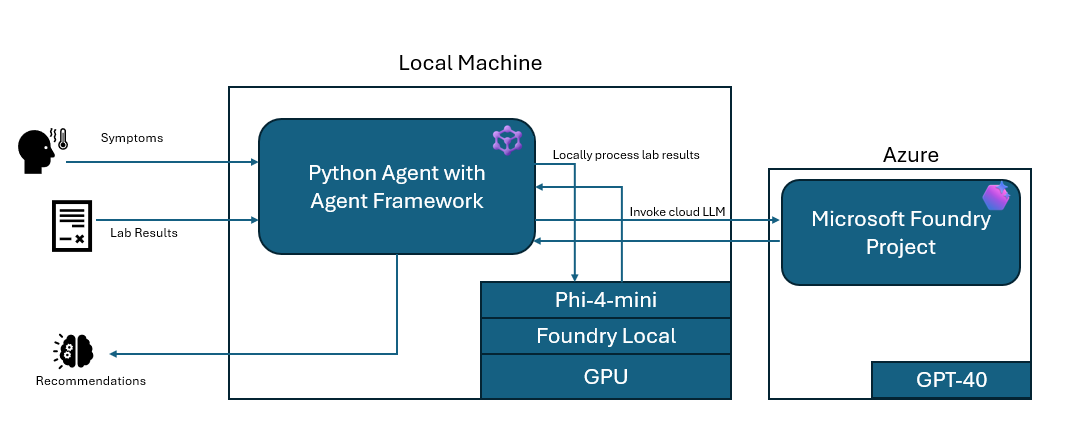1085x440 pixels.
Task: Click the lab results document icon
Action: pyautogui.click(x=70, y=224)
